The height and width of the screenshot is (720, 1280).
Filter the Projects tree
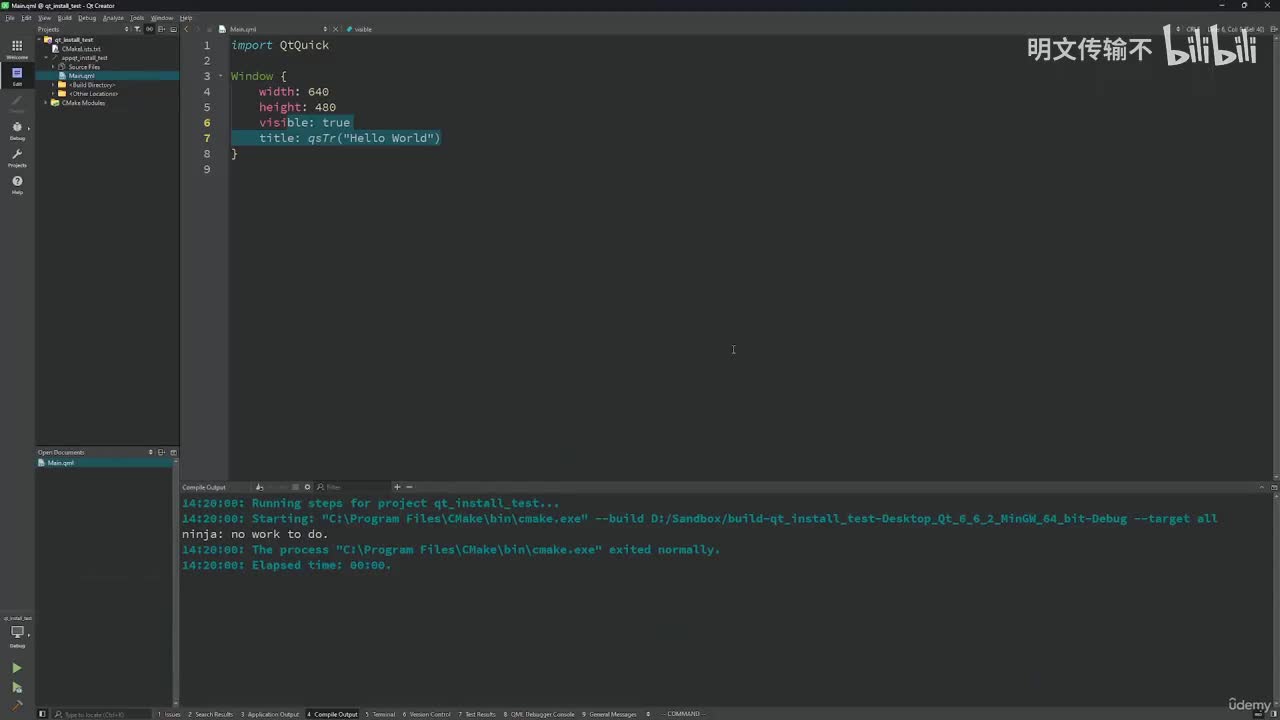pos(137,29)
